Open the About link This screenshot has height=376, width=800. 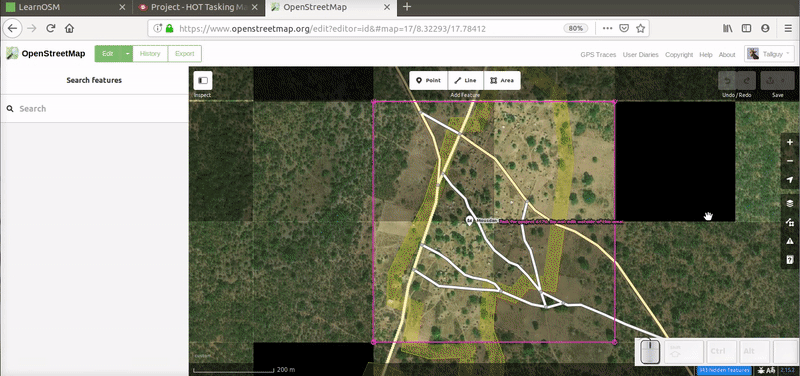point(727,55)
